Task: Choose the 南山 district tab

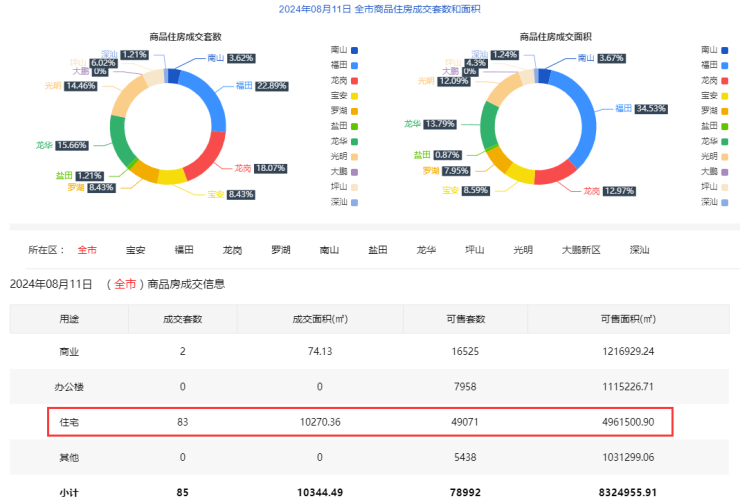Action: [329, 250]
